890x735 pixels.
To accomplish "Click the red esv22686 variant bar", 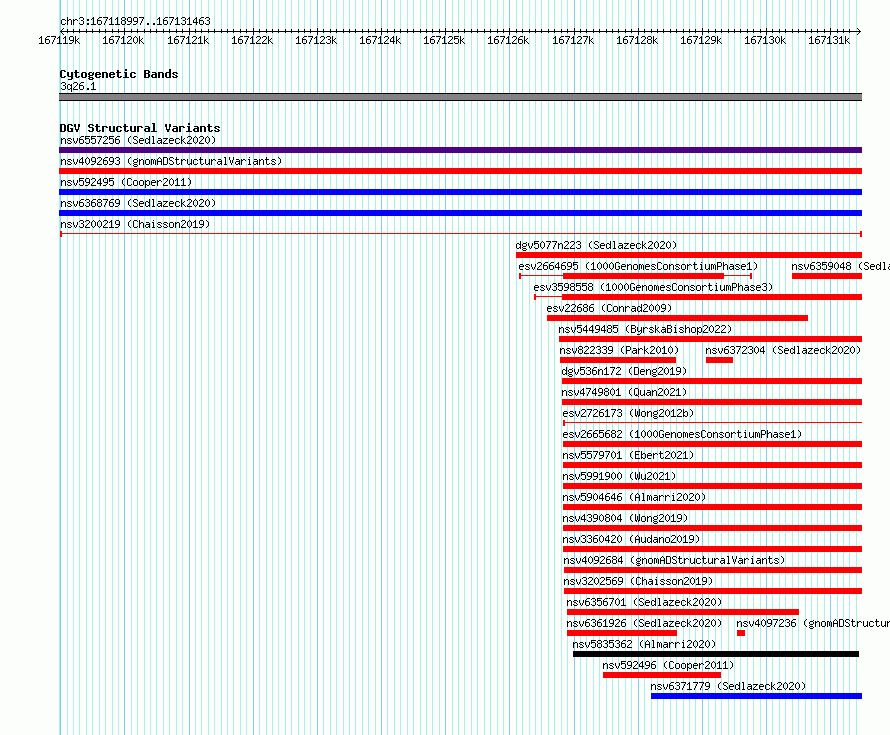I will click(677, 318).
